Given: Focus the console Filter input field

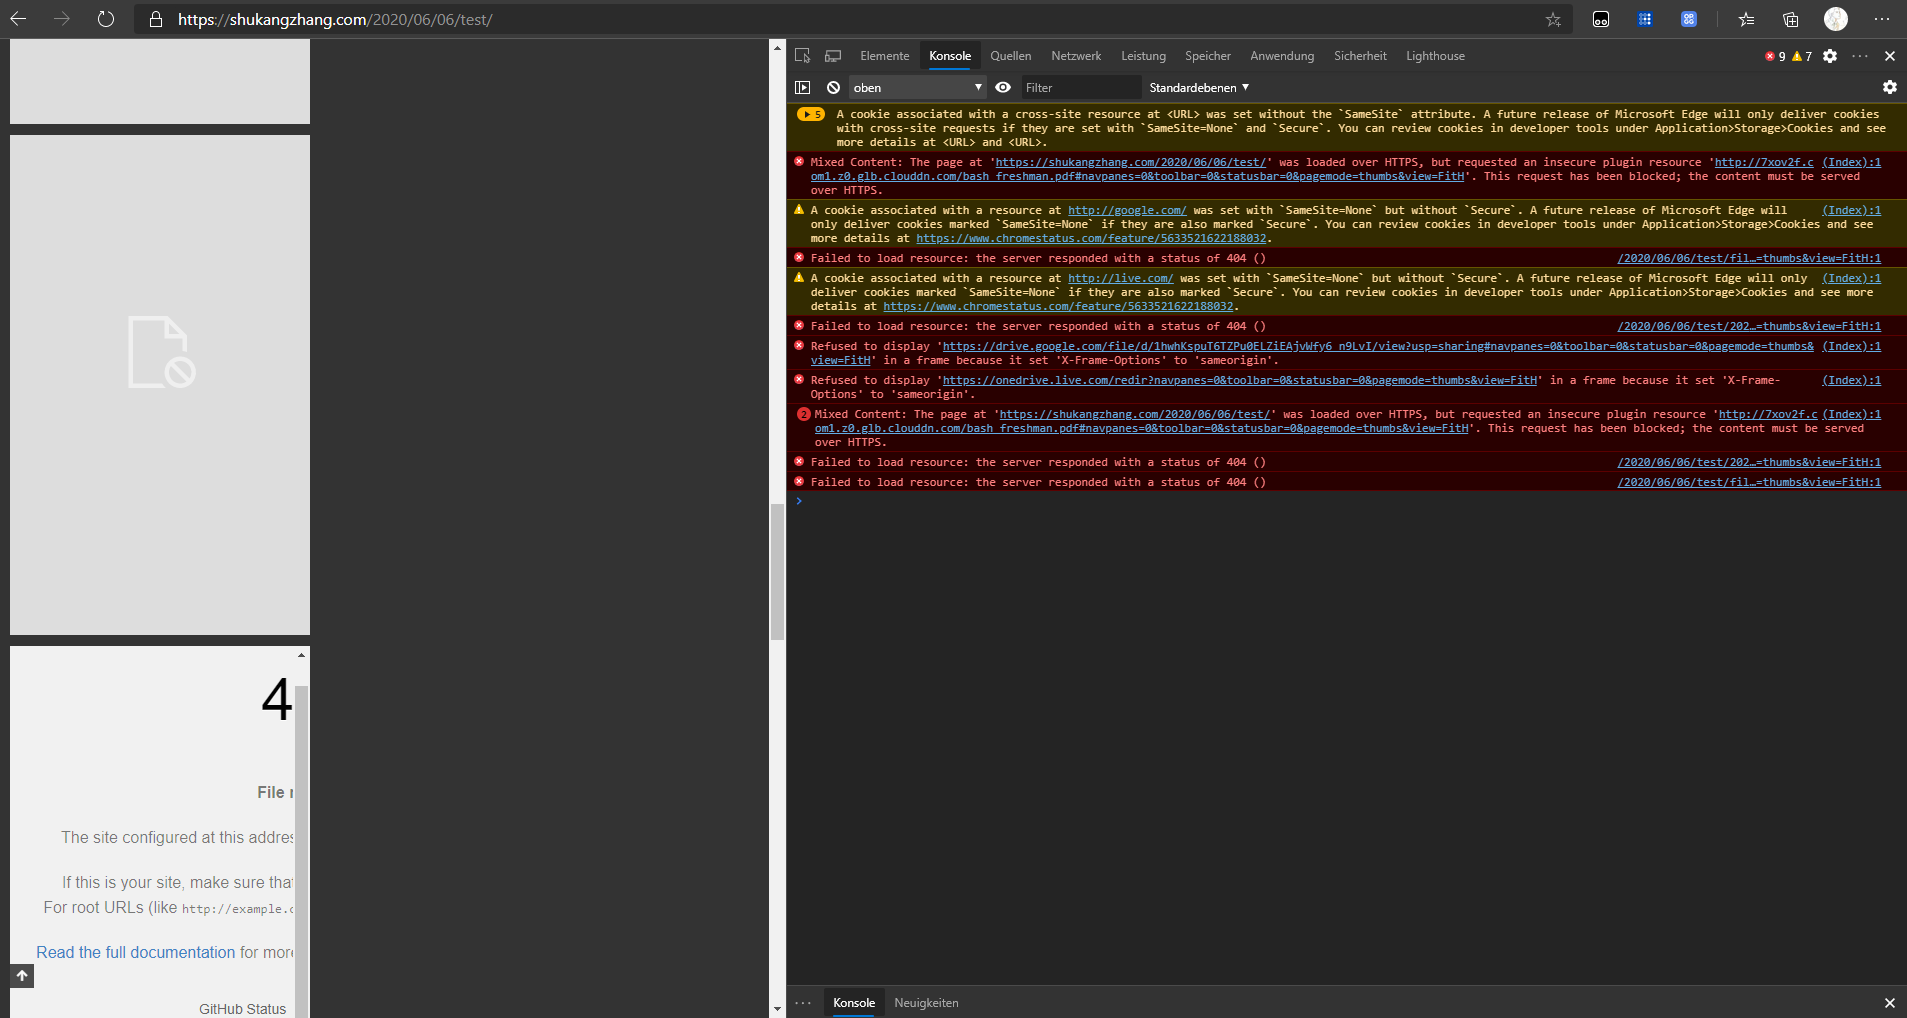Looking at the screenshot, I should [x=1080, y=88].
